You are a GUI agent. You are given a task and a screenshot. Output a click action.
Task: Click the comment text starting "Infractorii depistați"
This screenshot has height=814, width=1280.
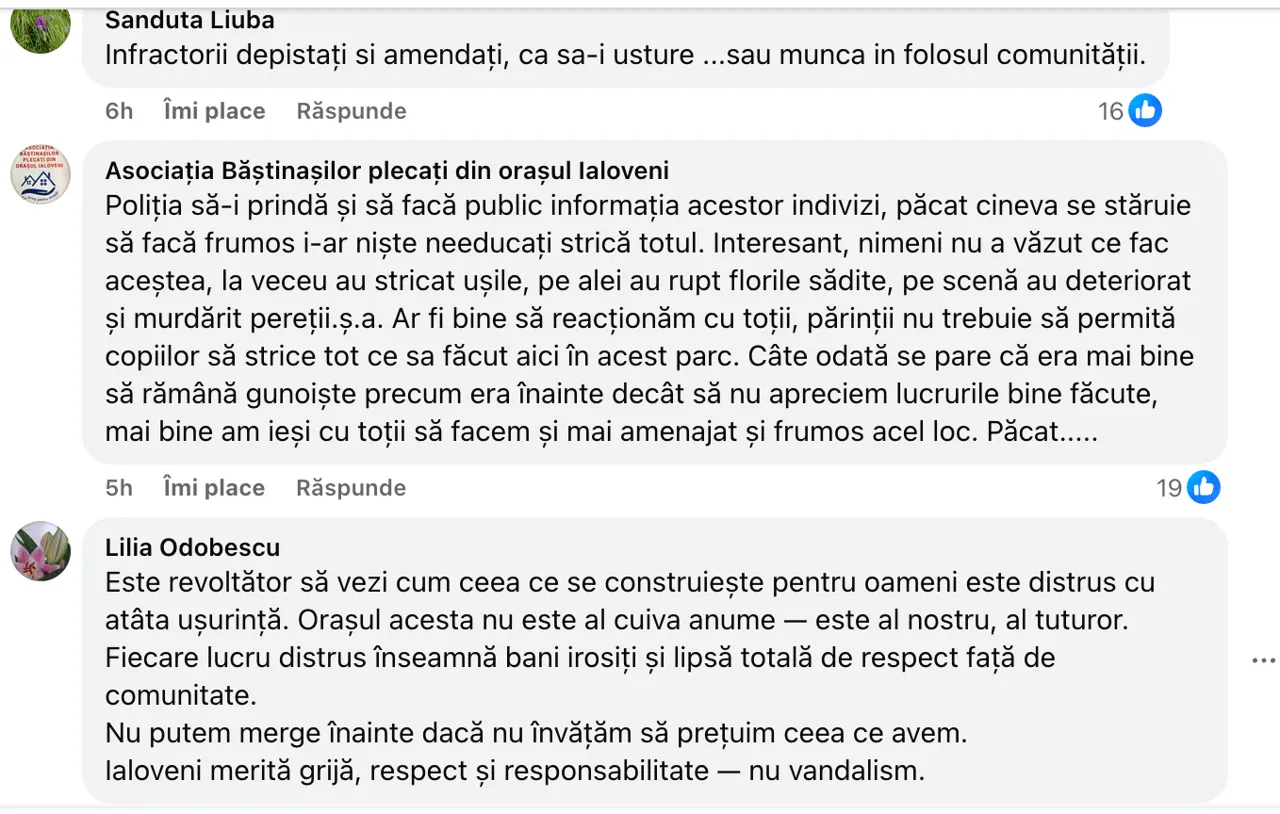point(625,56)
